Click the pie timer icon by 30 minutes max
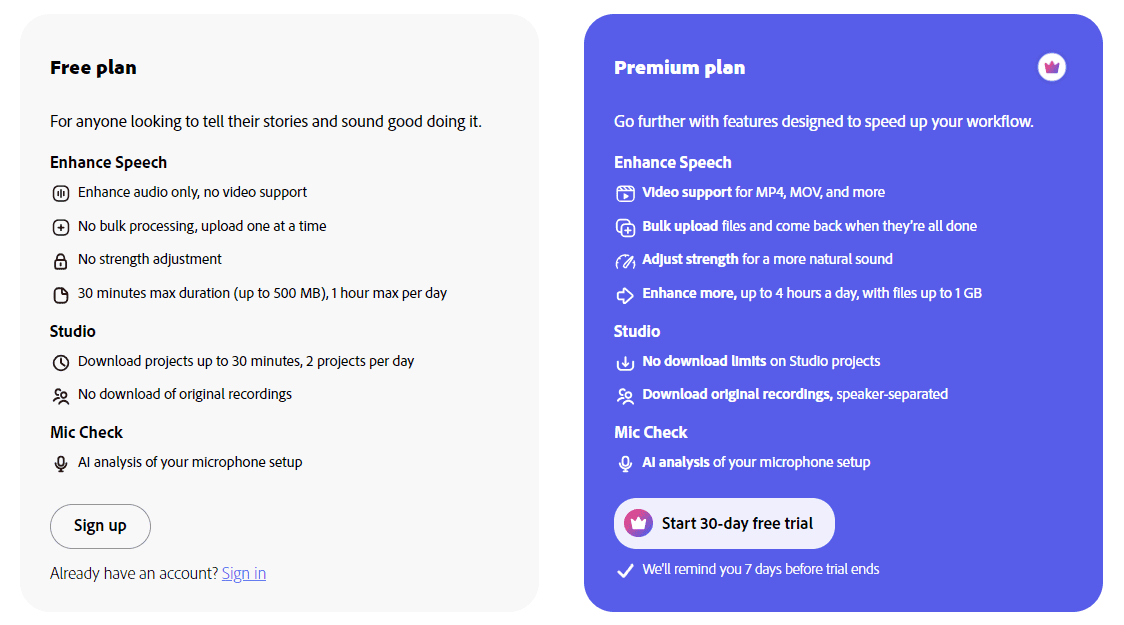The width and height of the screenshot is (1124, 625). [x=61, y=295]
